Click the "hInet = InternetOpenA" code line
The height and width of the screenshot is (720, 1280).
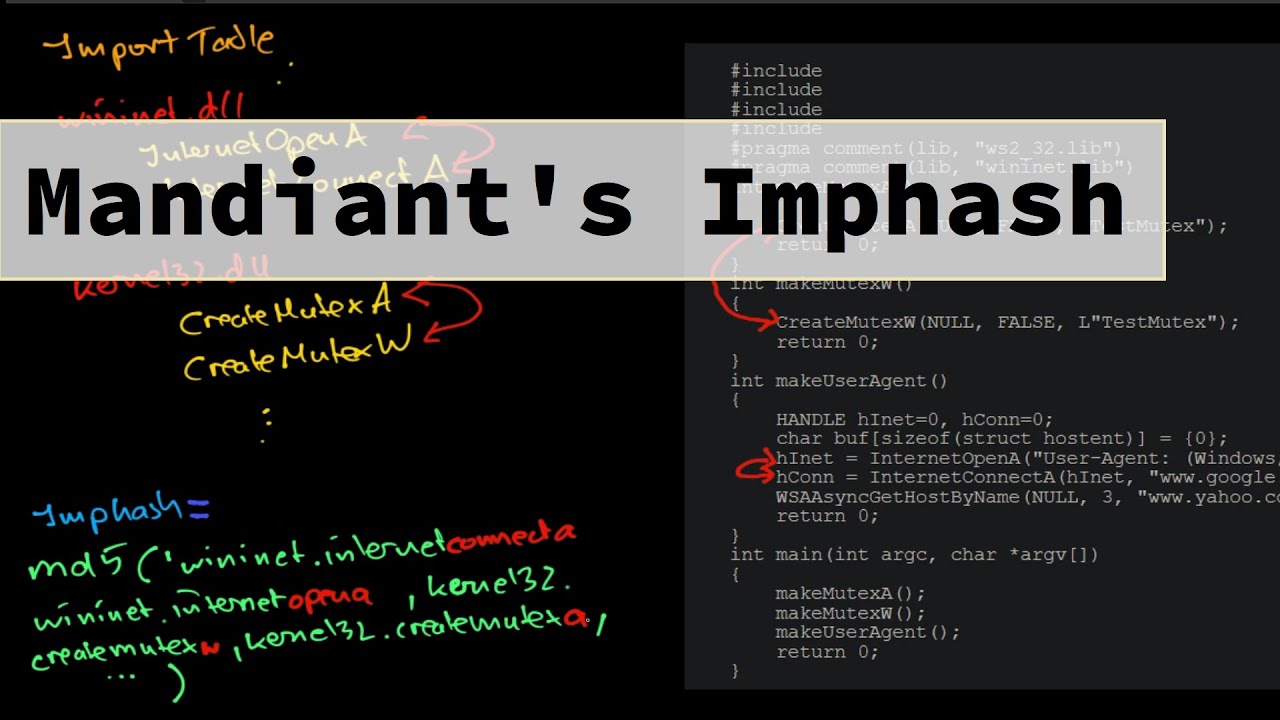pos(1028,458)
